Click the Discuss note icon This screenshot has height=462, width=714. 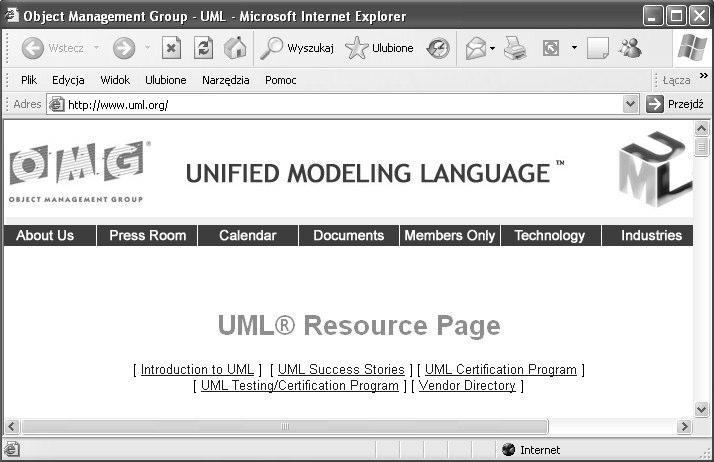point(598,48)
